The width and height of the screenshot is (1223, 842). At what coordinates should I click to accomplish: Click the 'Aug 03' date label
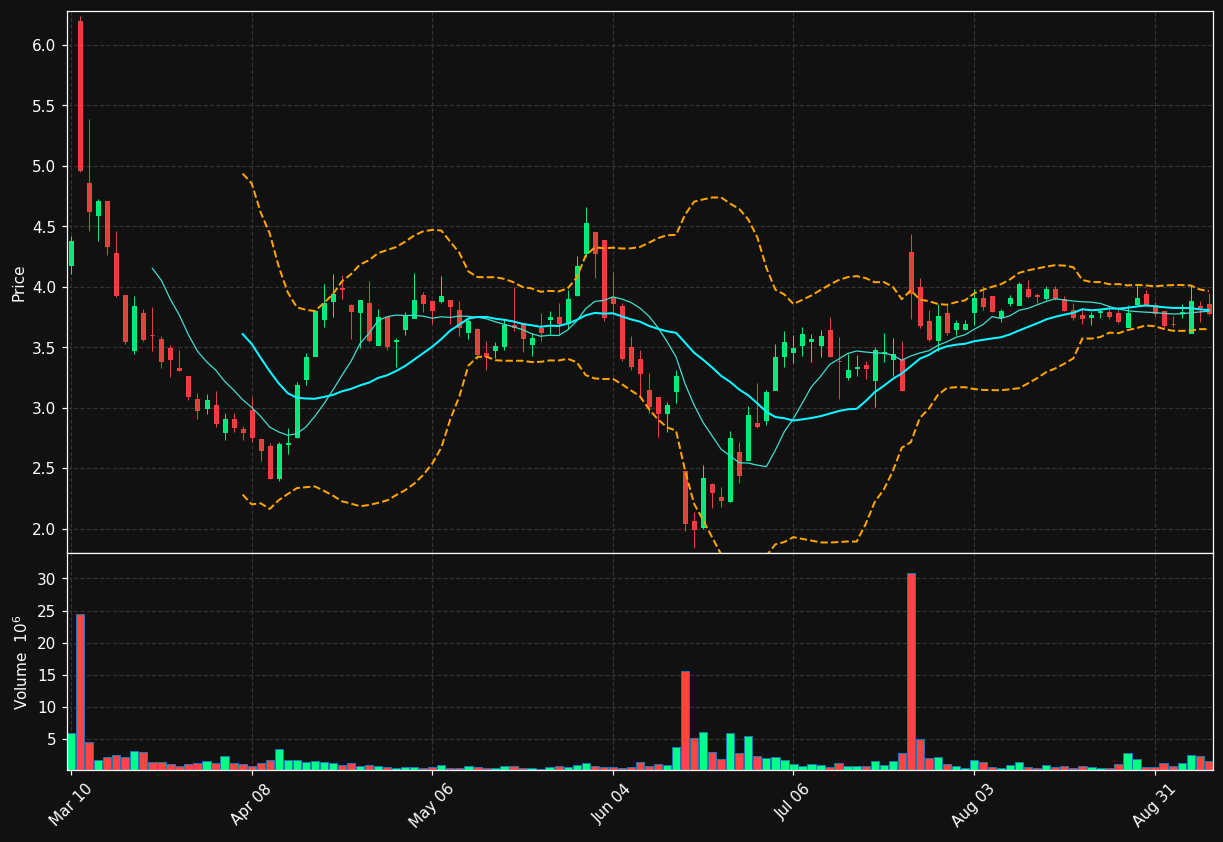(x=973, y=805)
